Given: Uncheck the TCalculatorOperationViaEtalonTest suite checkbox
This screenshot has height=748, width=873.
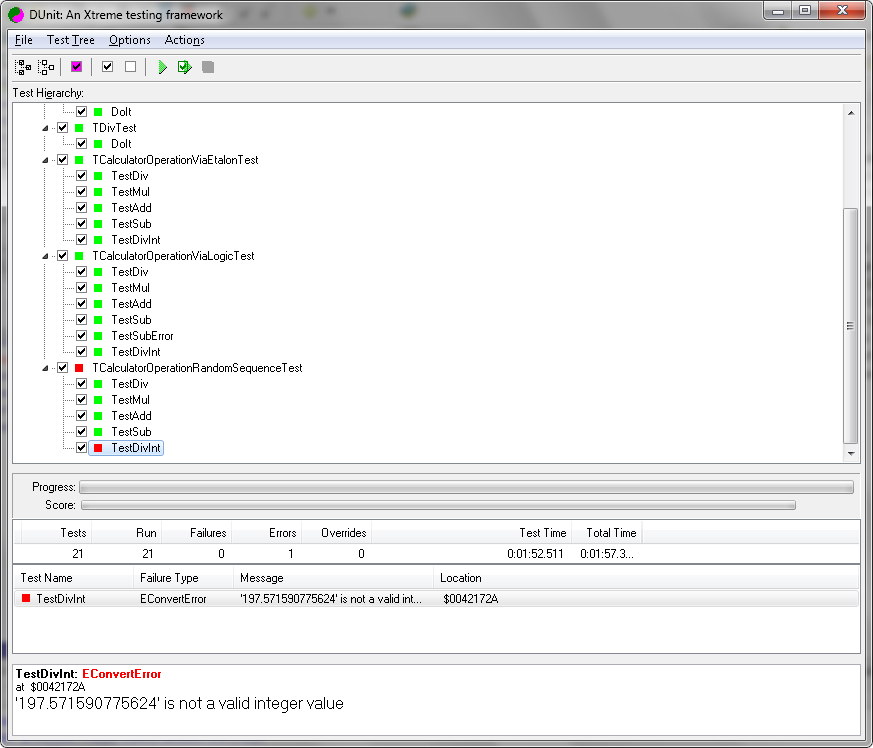Looking at the screenshot, I should point(62,159).
